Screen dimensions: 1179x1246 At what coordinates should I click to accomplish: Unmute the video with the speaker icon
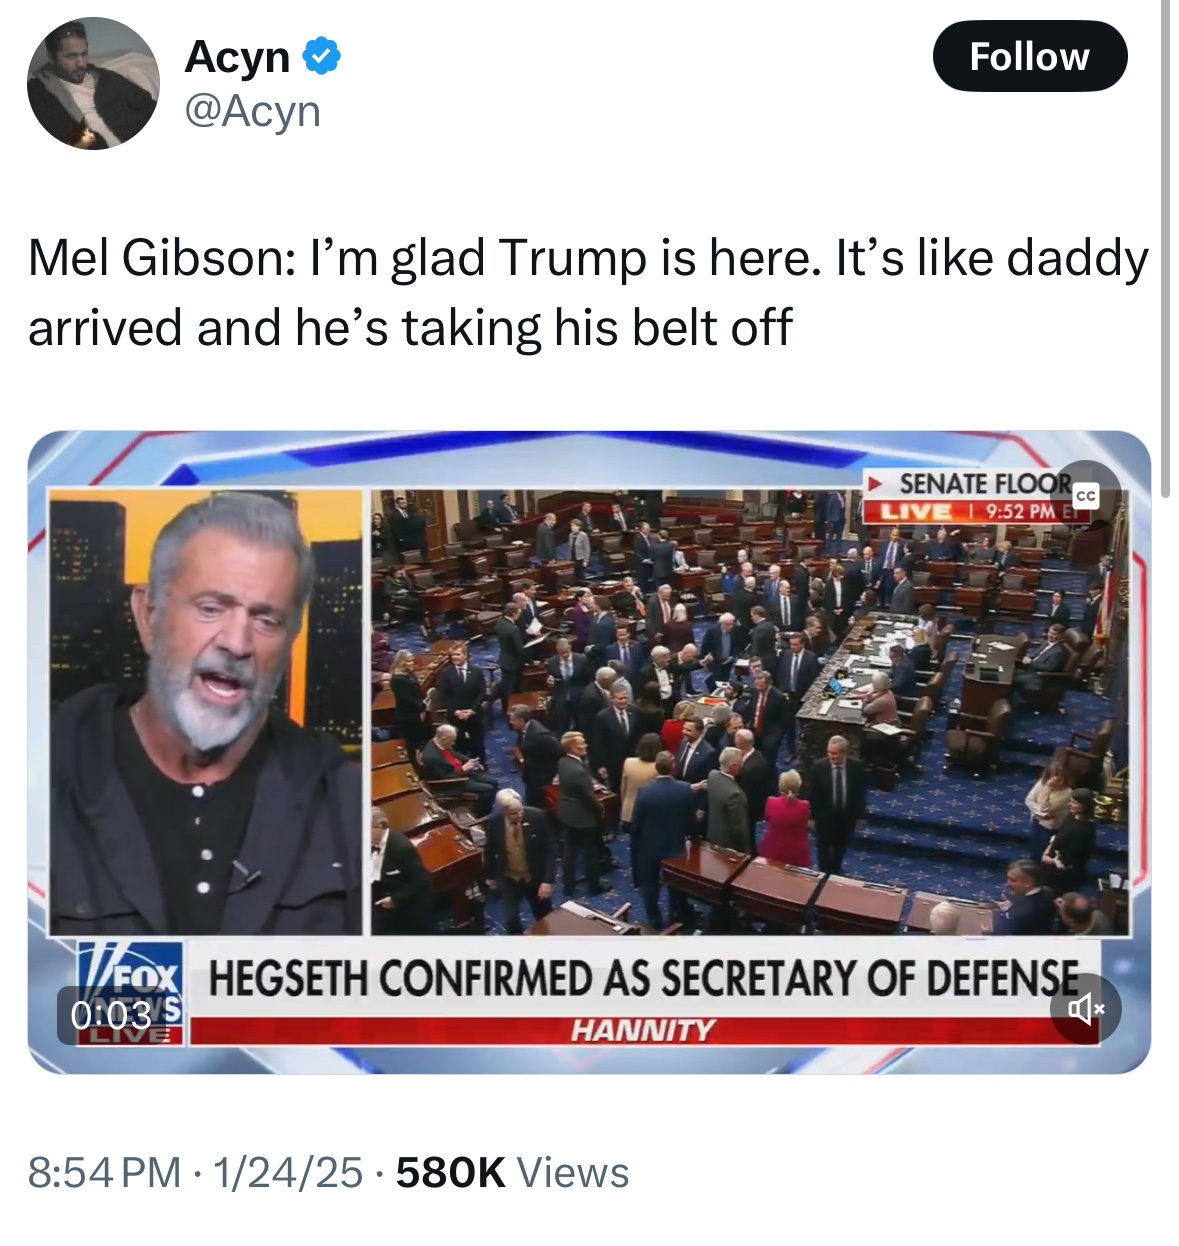pyautogui.click(x=1085, y=1008)
